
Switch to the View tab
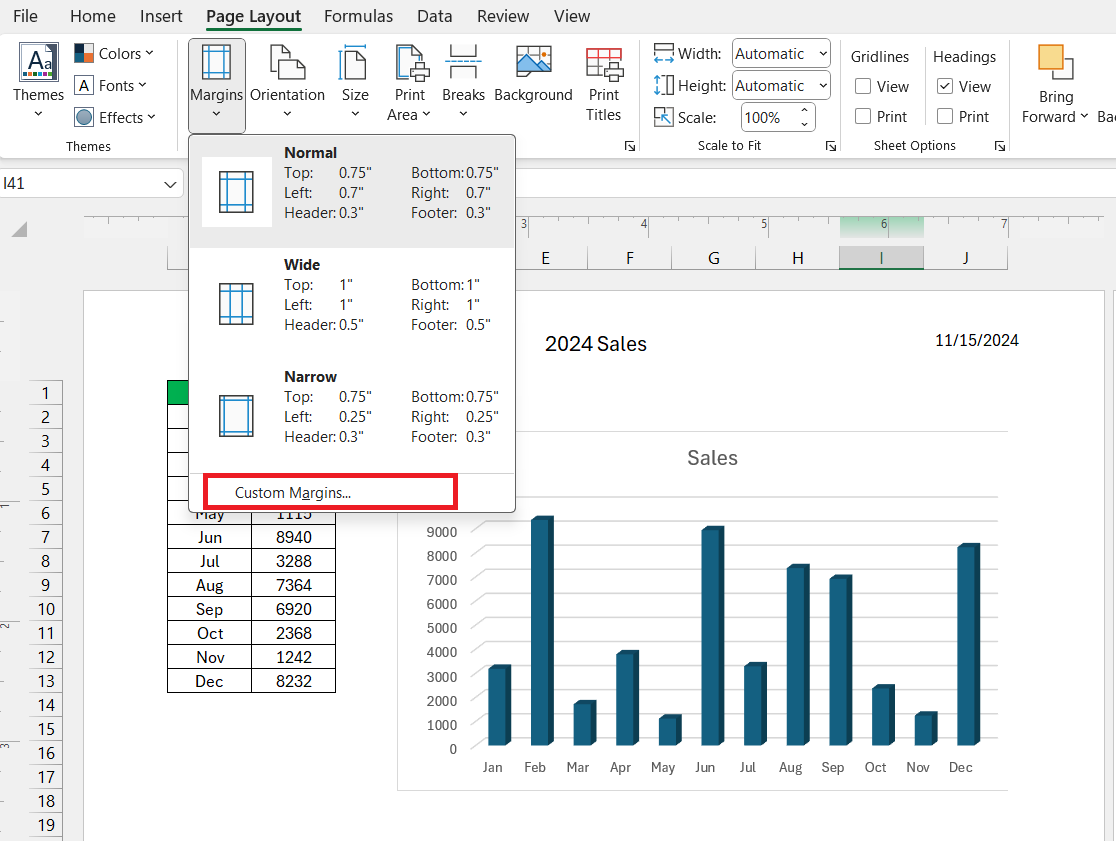point(572,16)
